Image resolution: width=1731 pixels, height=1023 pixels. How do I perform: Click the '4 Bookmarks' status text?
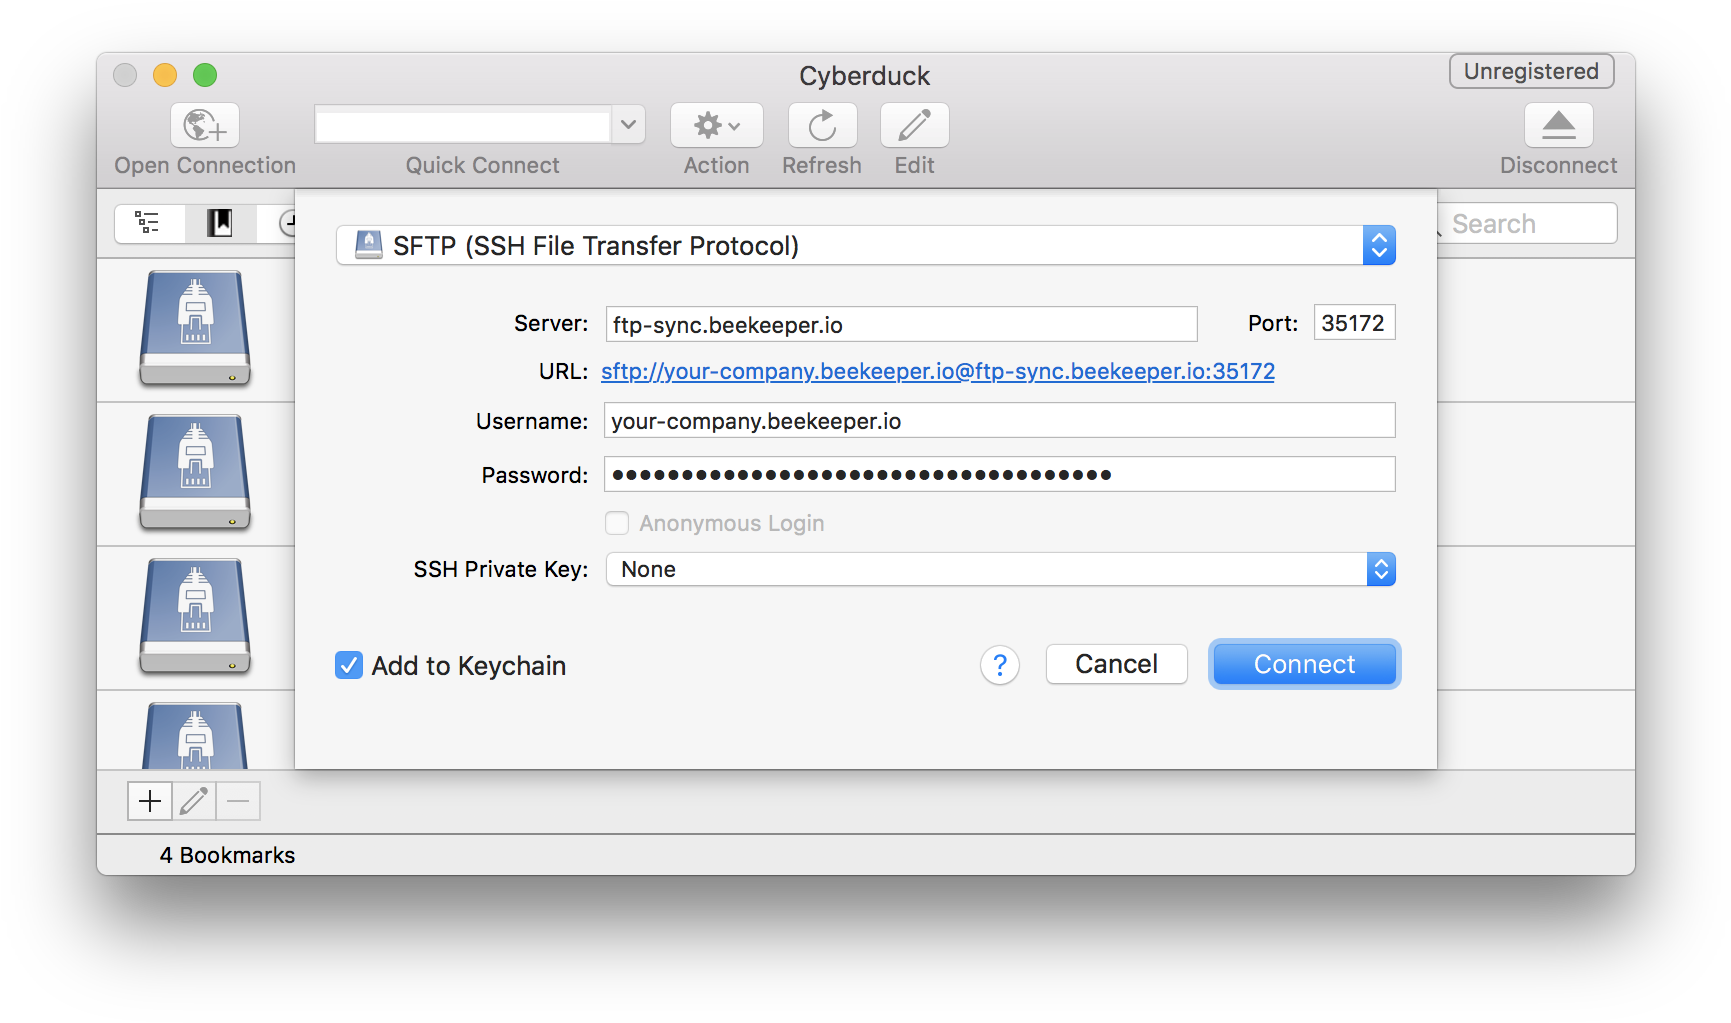tap(227, 855)
